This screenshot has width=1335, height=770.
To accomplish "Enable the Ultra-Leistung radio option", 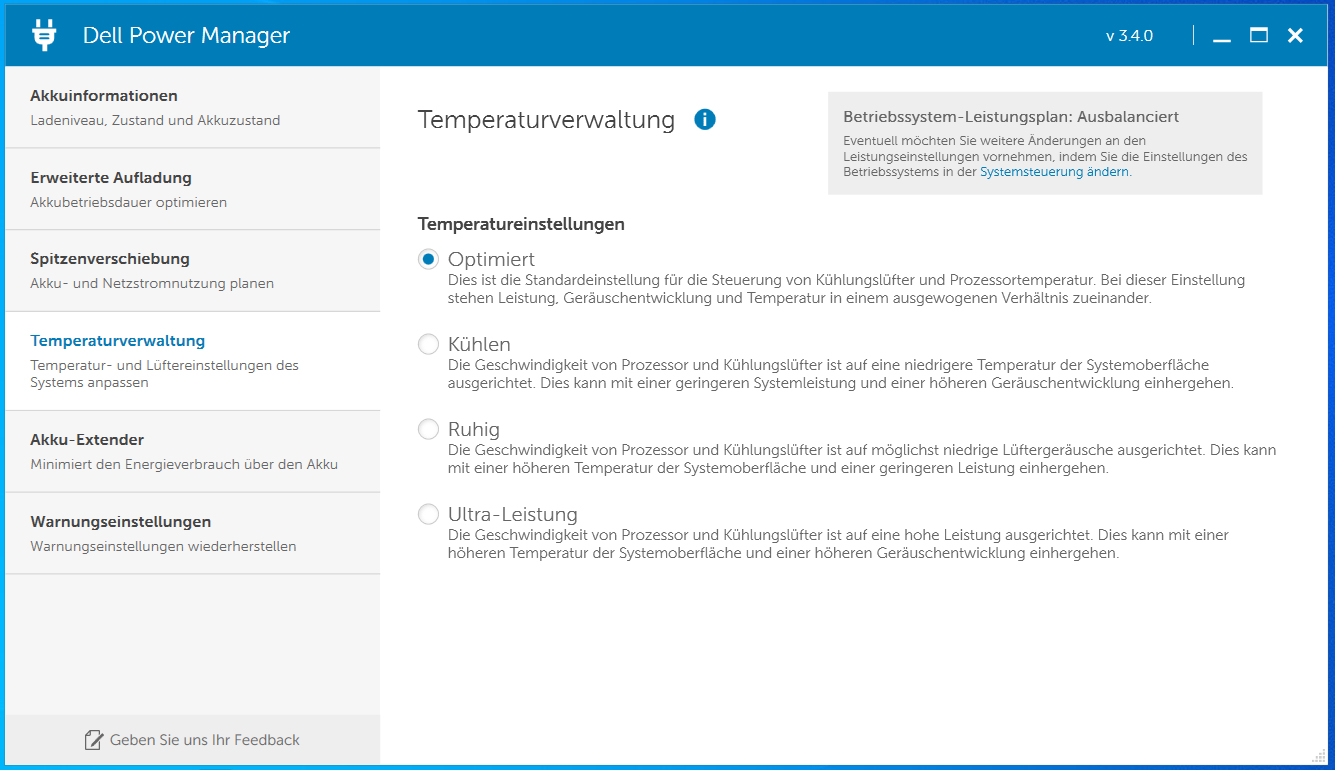I will tap(429, 515).
